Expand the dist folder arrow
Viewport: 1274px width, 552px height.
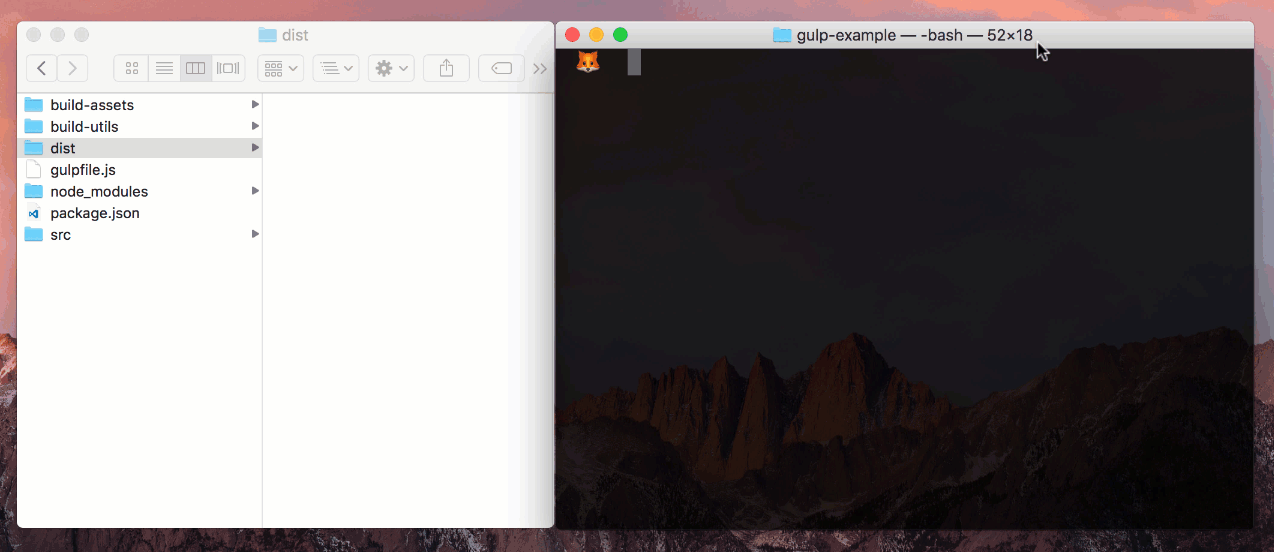pos(255,148)
